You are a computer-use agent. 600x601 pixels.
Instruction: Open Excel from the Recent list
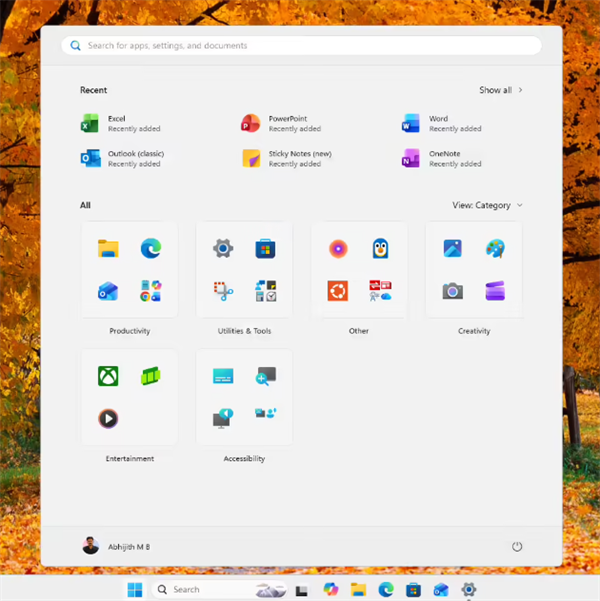(x=120, y=123)
